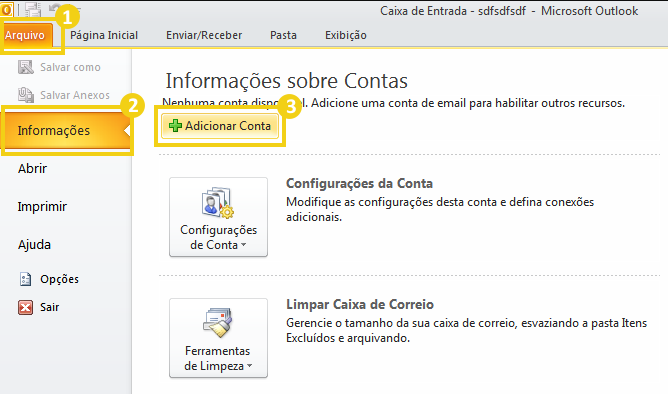Click the Ferramentas de Limpeza broom icon
This screenshot has width=668, height=394.
coord(218,322)
